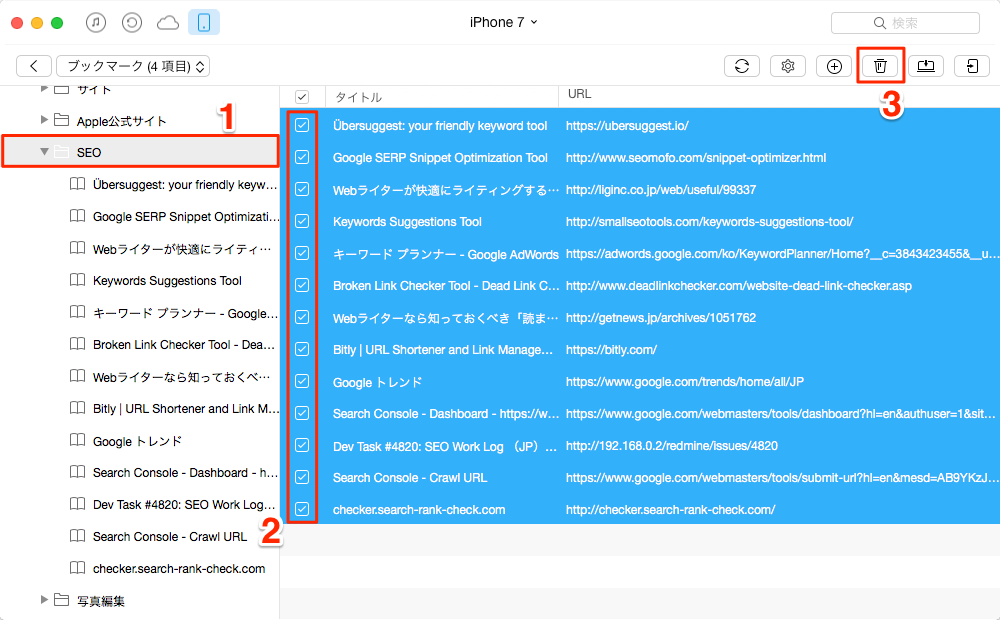The image size is (1000, 620).
Task: Open the settings gear button
Action: [788, 66]
